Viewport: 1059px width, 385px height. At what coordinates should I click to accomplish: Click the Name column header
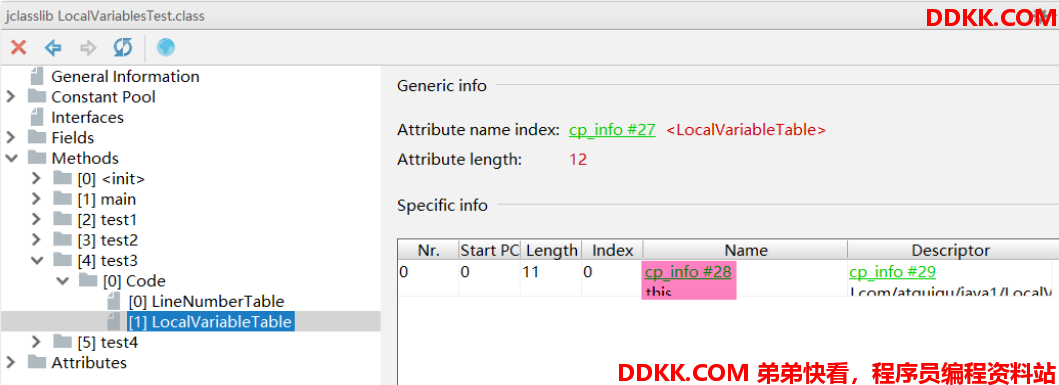746,251
